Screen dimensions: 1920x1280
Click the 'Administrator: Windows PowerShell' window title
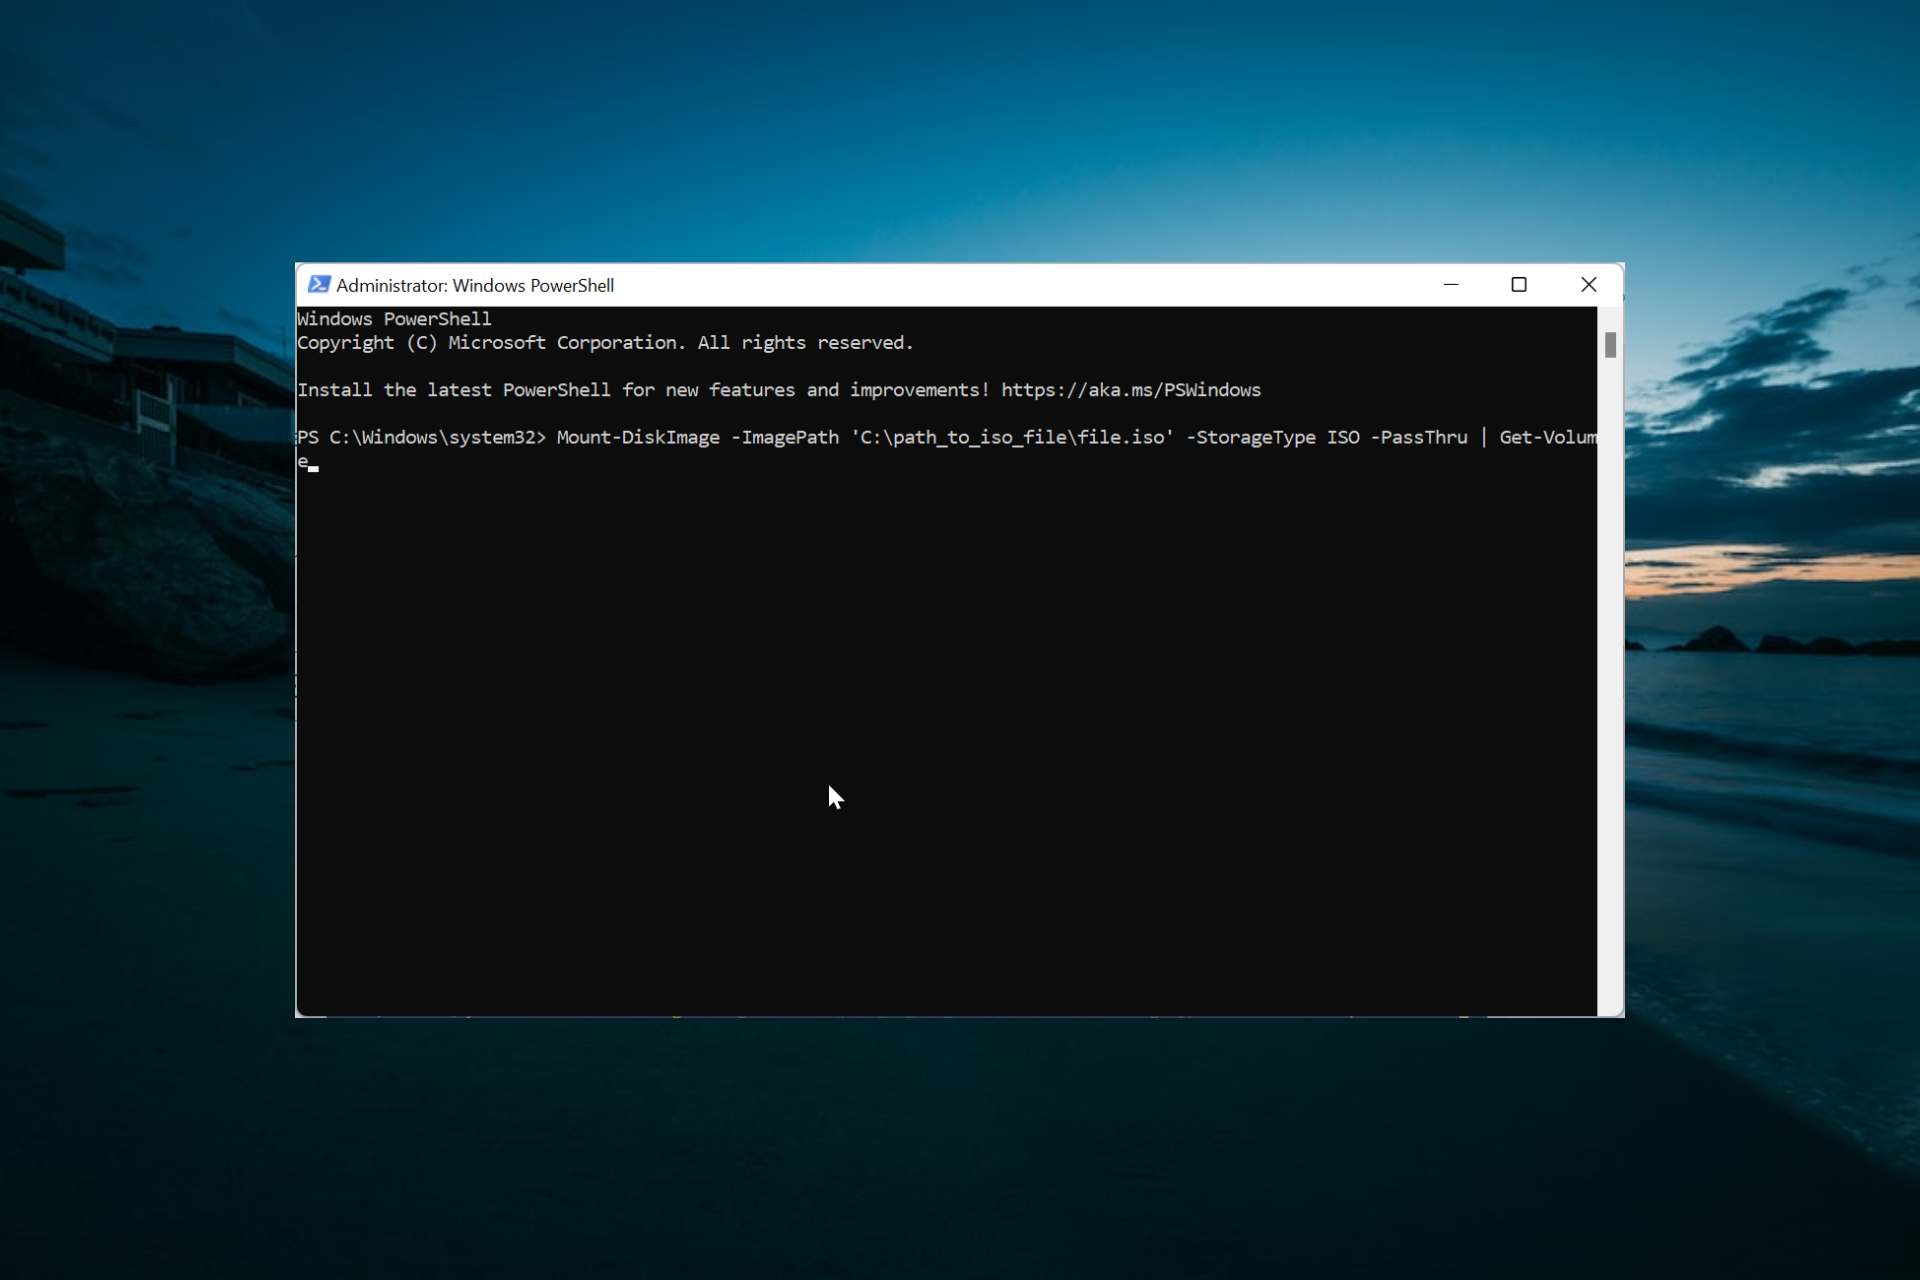[x=475, y=286]
